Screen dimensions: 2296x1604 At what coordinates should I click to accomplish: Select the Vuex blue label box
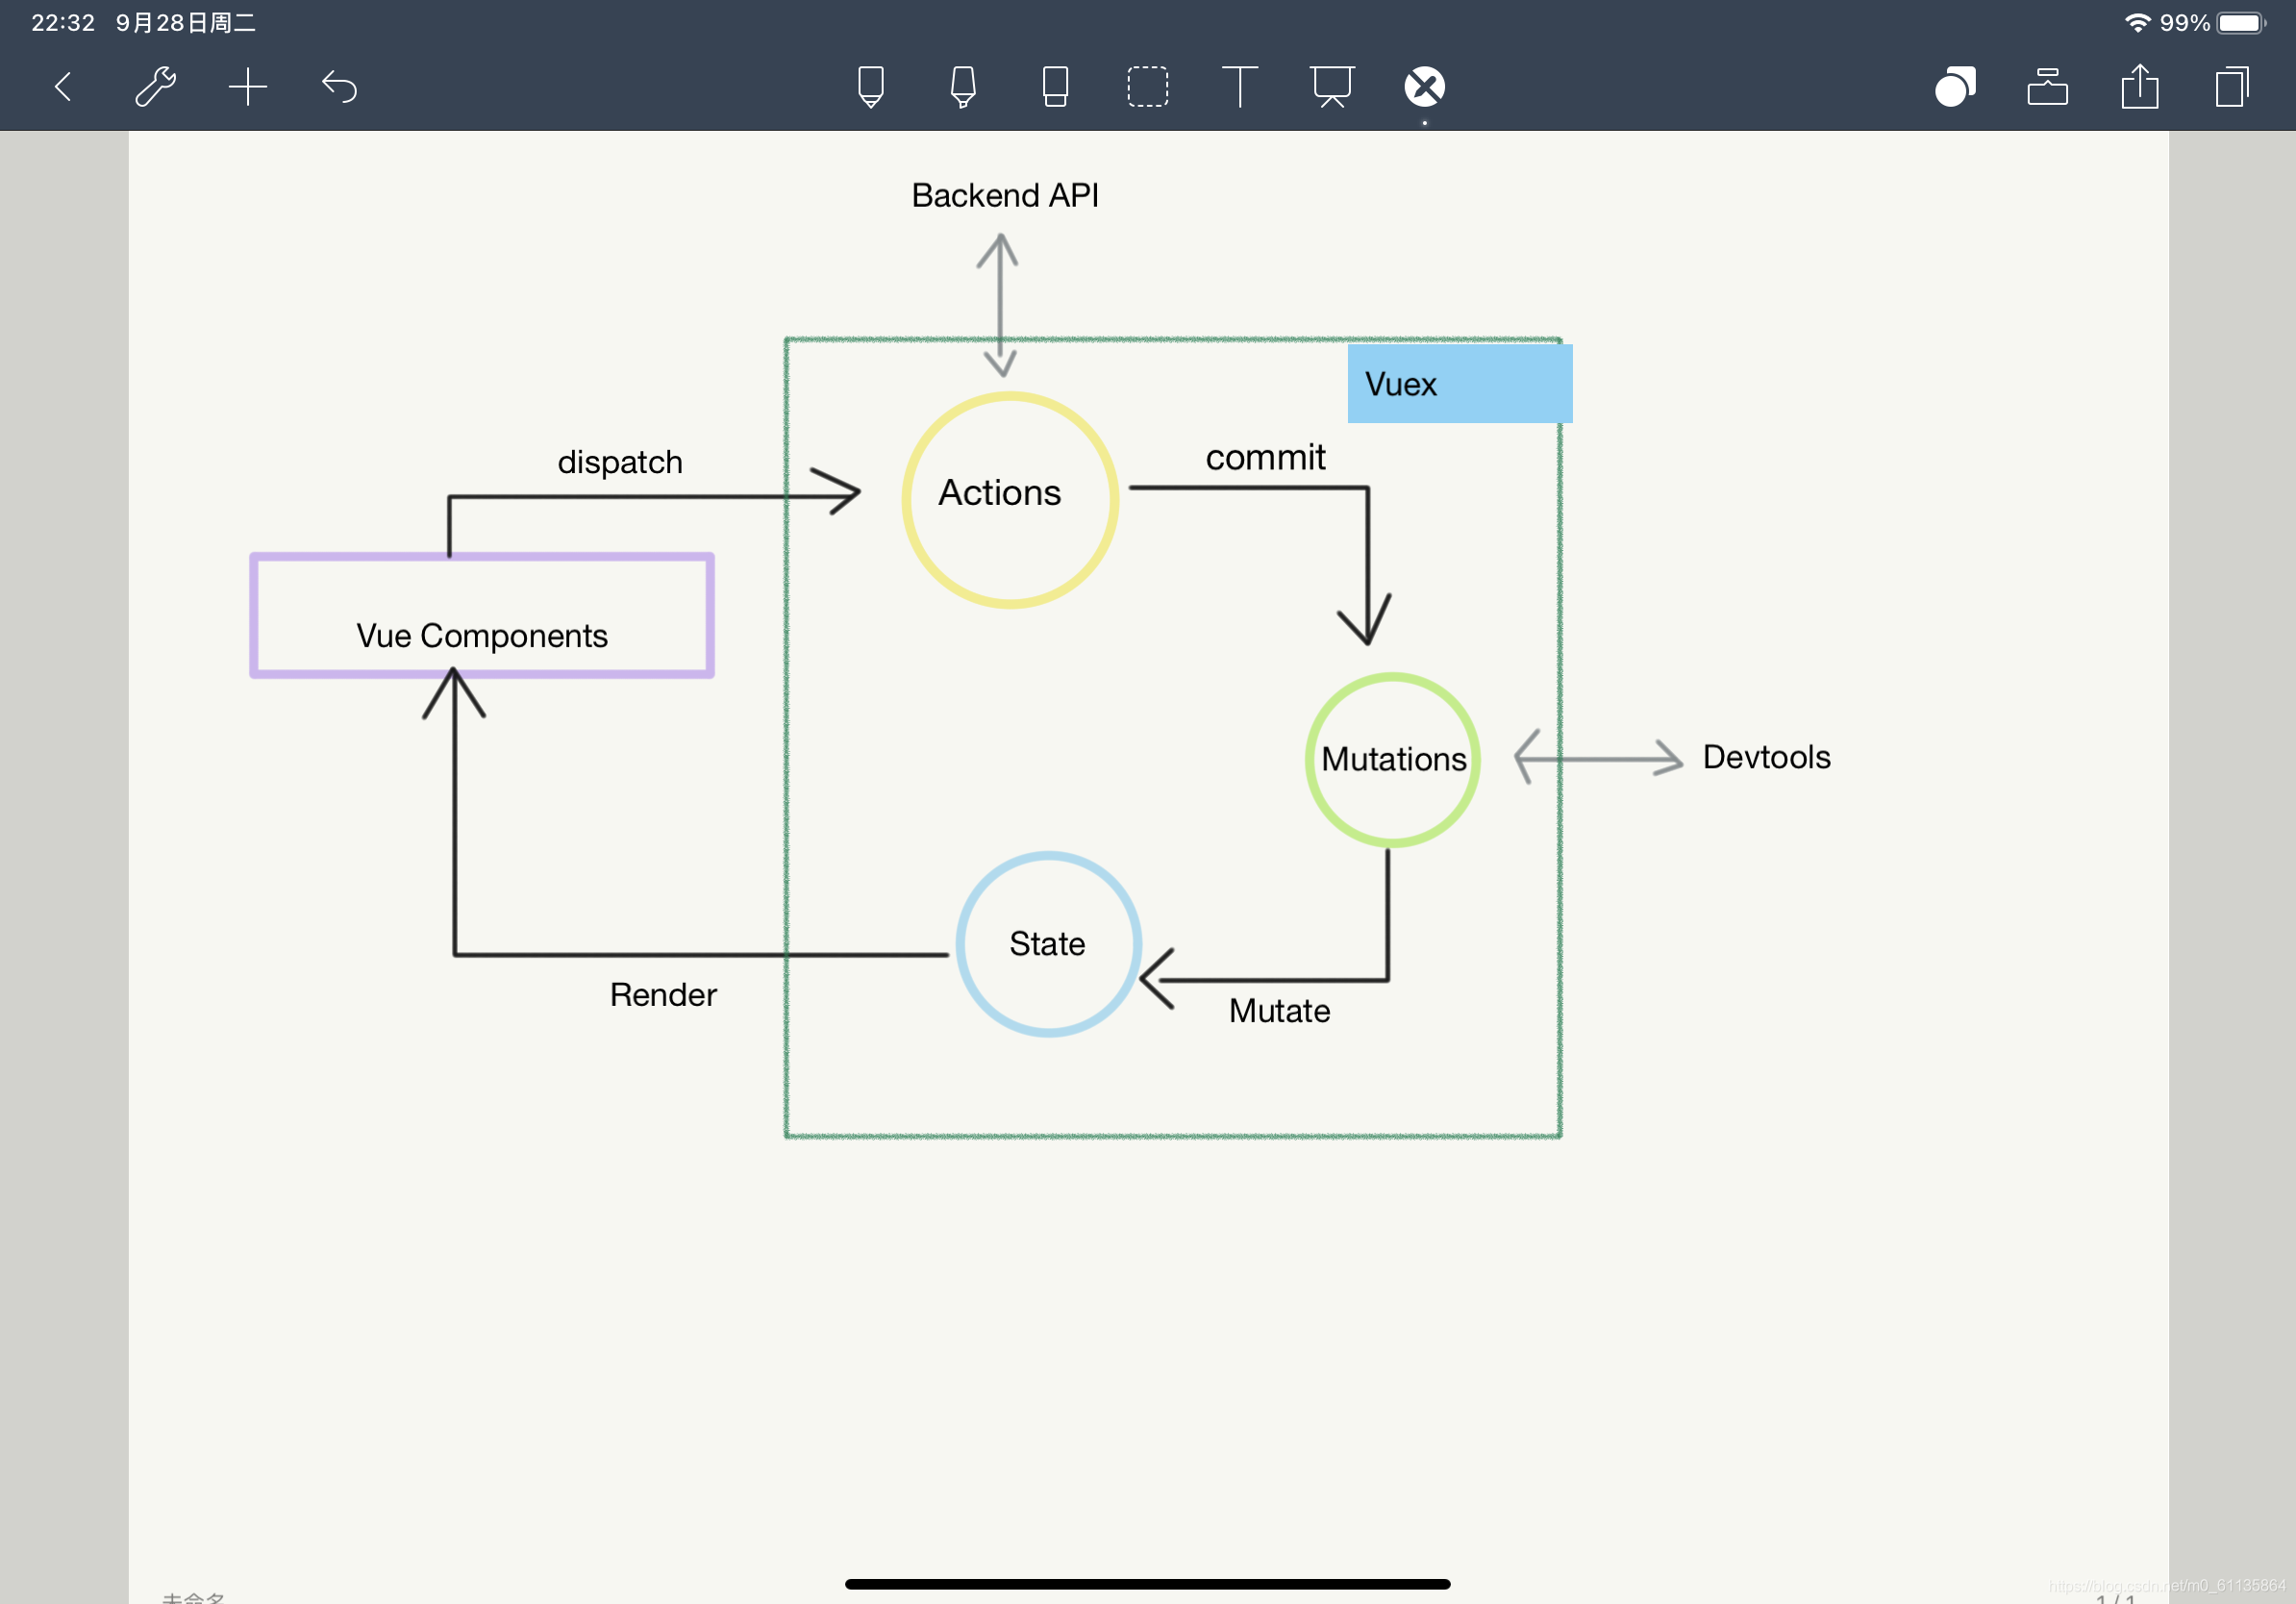pyautogui.click(x=1460, y=384)
